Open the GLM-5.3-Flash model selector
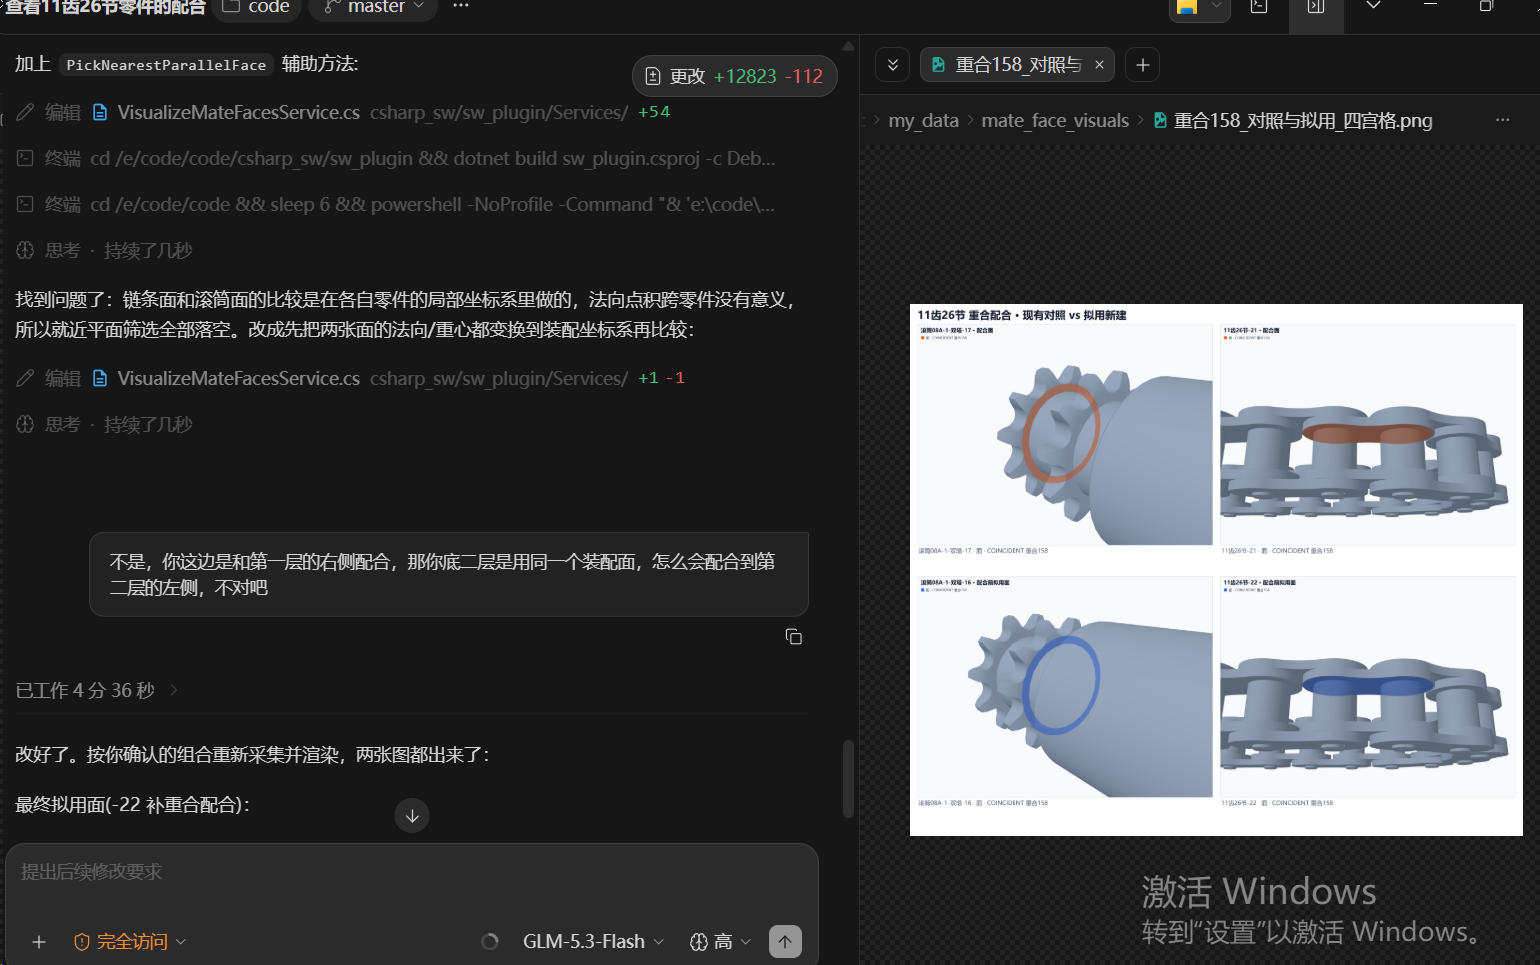Image resolution: width=1540 pixels, height=965 pixels. point(593,942)
